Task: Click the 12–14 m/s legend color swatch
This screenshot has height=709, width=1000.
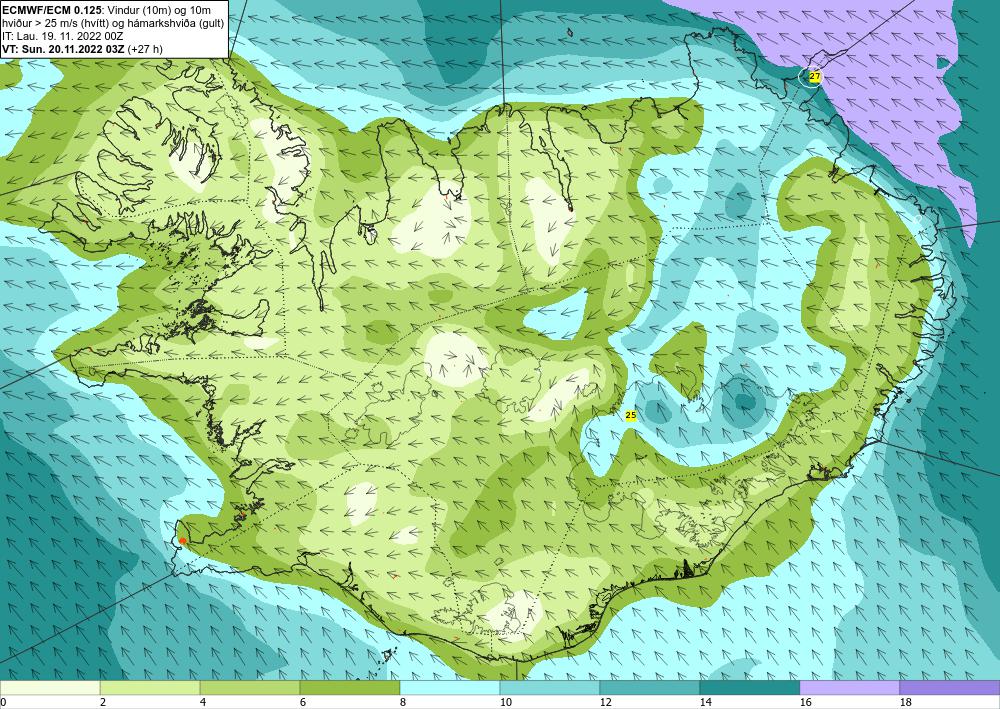Action: pyautogui.click(x=650, y=688)
